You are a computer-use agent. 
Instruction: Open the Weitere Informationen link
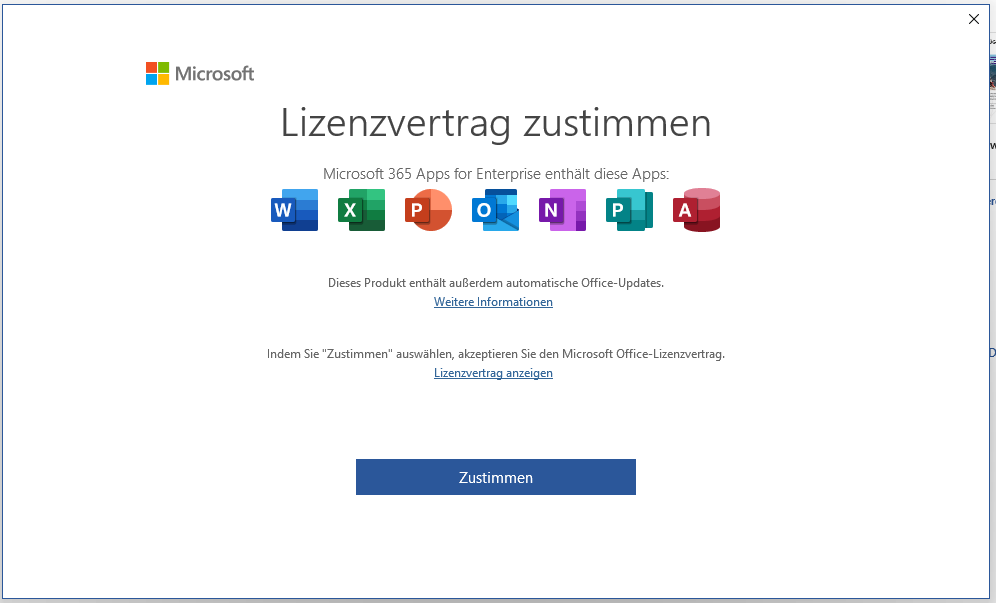493,302
